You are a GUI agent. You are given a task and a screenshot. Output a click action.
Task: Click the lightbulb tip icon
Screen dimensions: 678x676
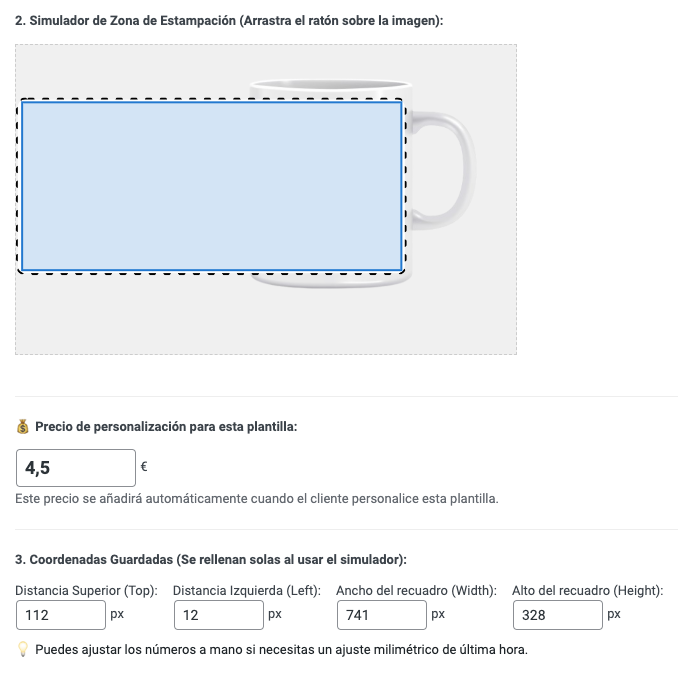(x=22, y=650)
